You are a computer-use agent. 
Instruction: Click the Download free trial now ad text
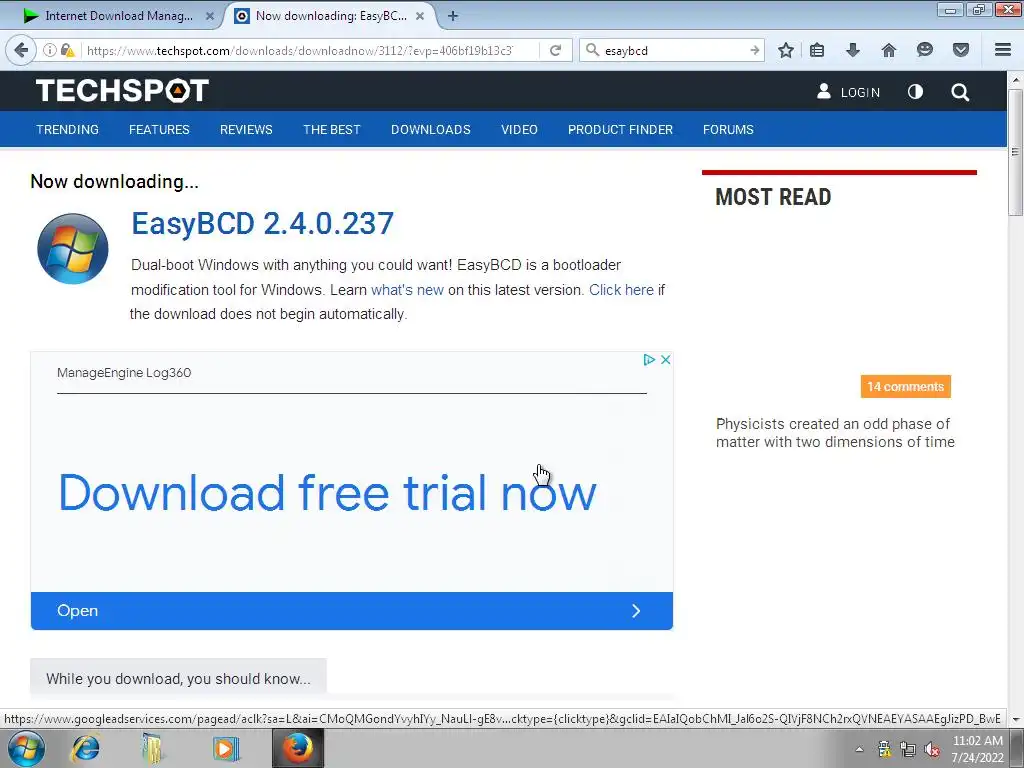click(327, 492)
